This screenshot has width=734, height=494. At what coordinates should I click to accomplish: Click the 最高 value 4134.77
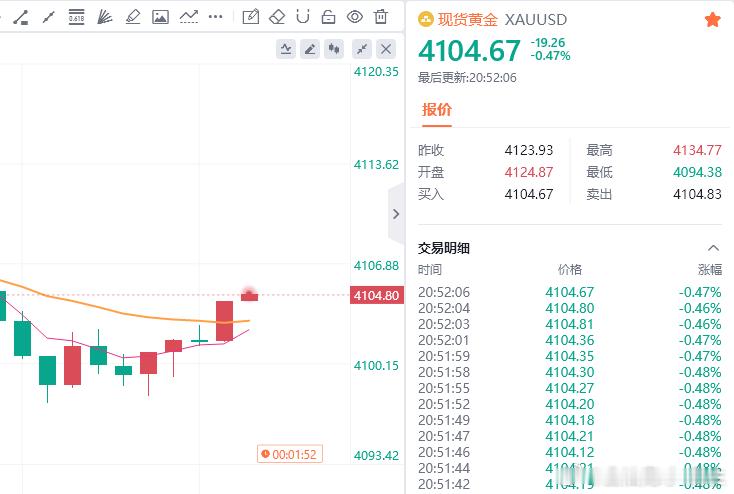[x=697, y=150]
